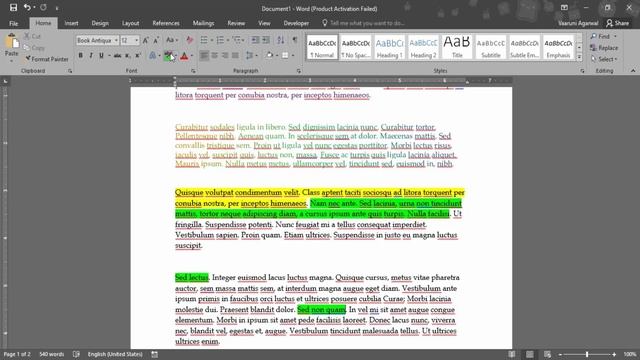Screen dimensions: 640x360
Task: Click the Replace button
Action: [604, 48]
